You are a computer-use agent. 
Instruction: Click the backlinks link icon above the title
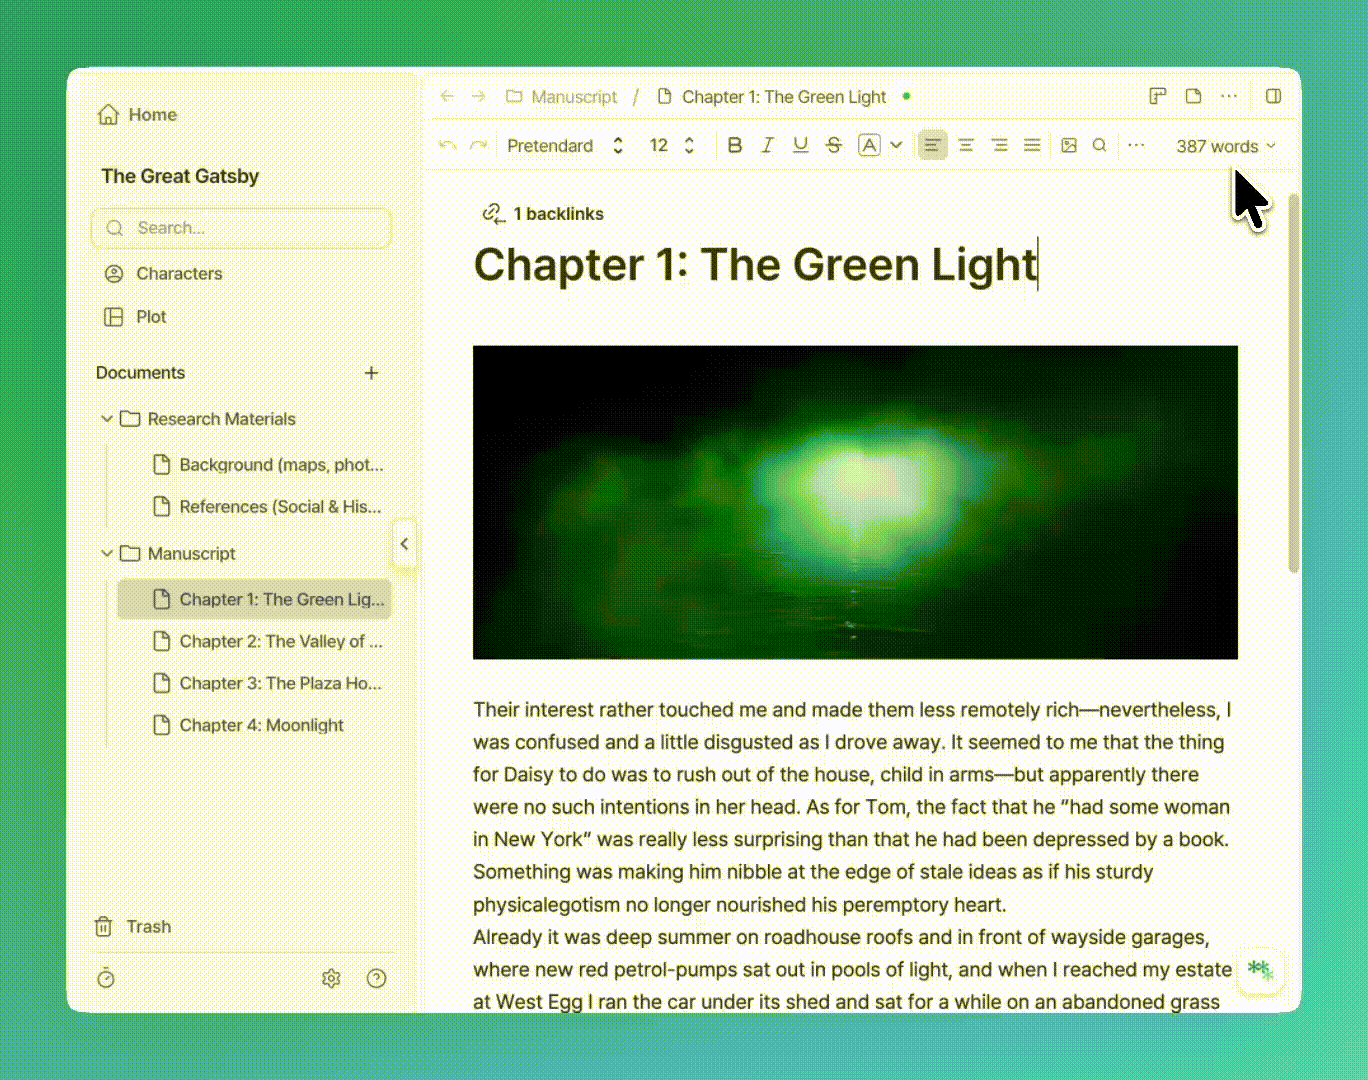(492, 213)
